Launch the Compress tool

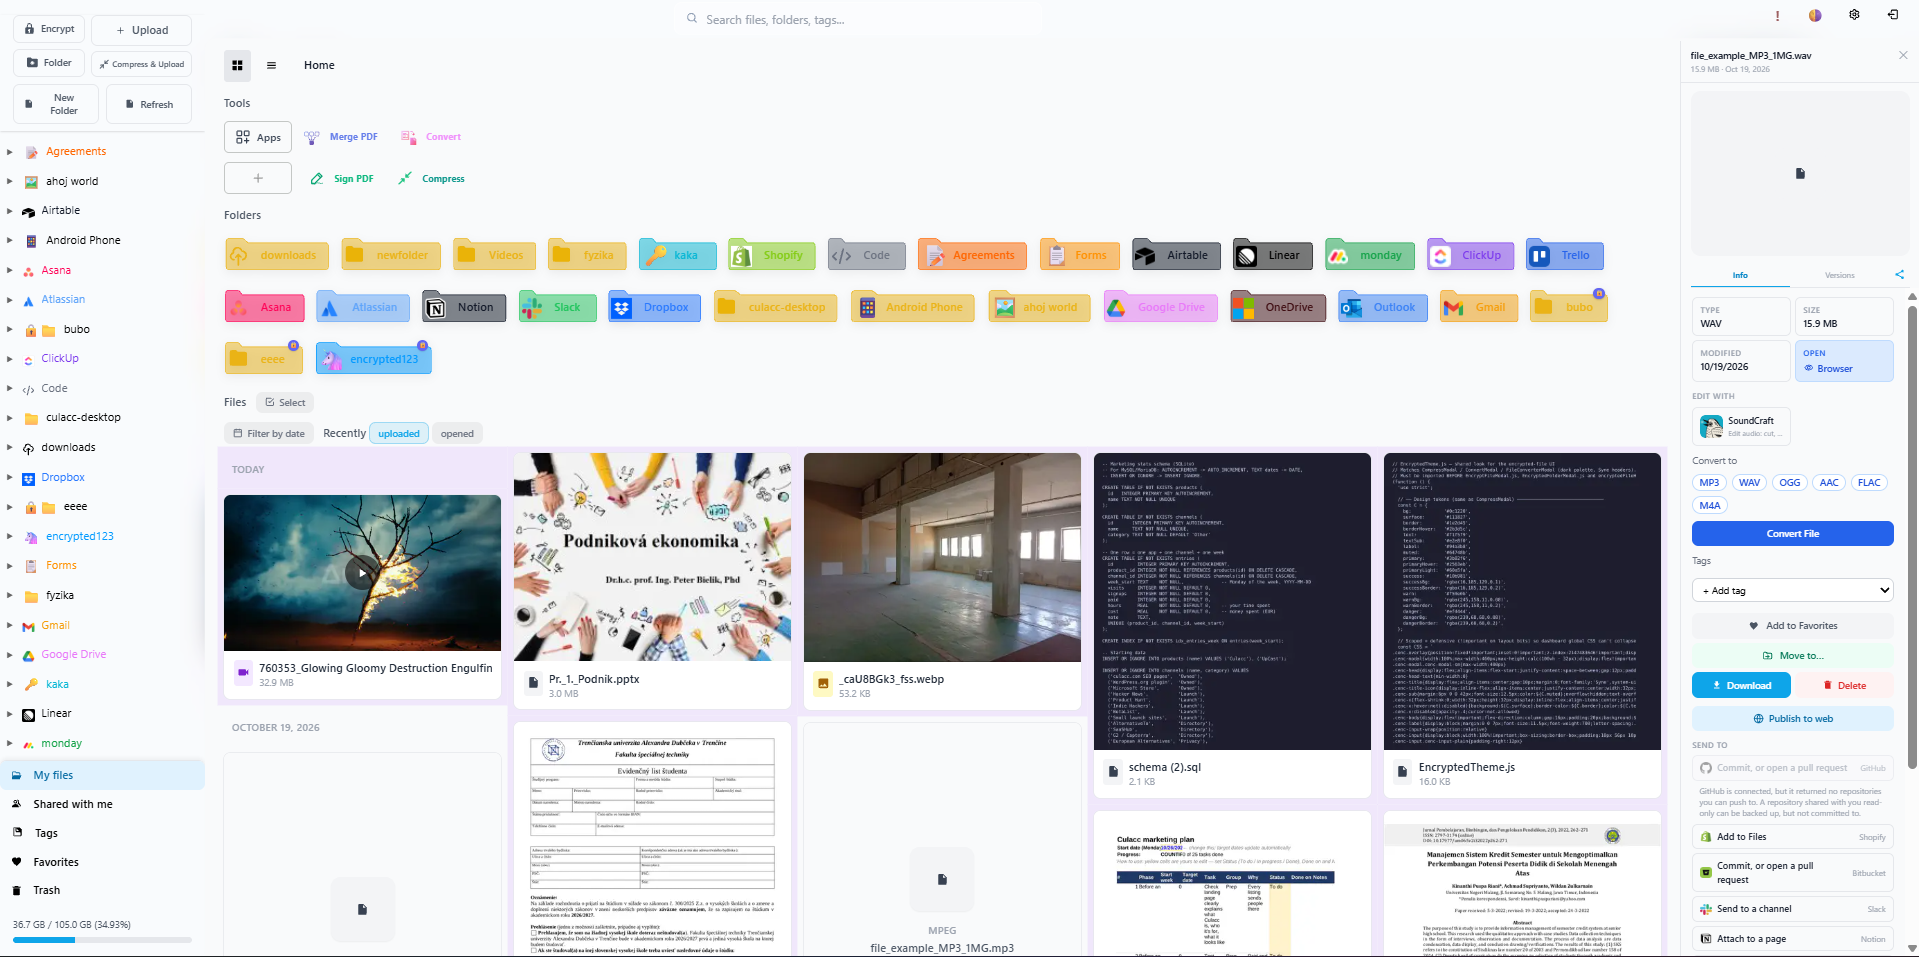coord(432,179)
